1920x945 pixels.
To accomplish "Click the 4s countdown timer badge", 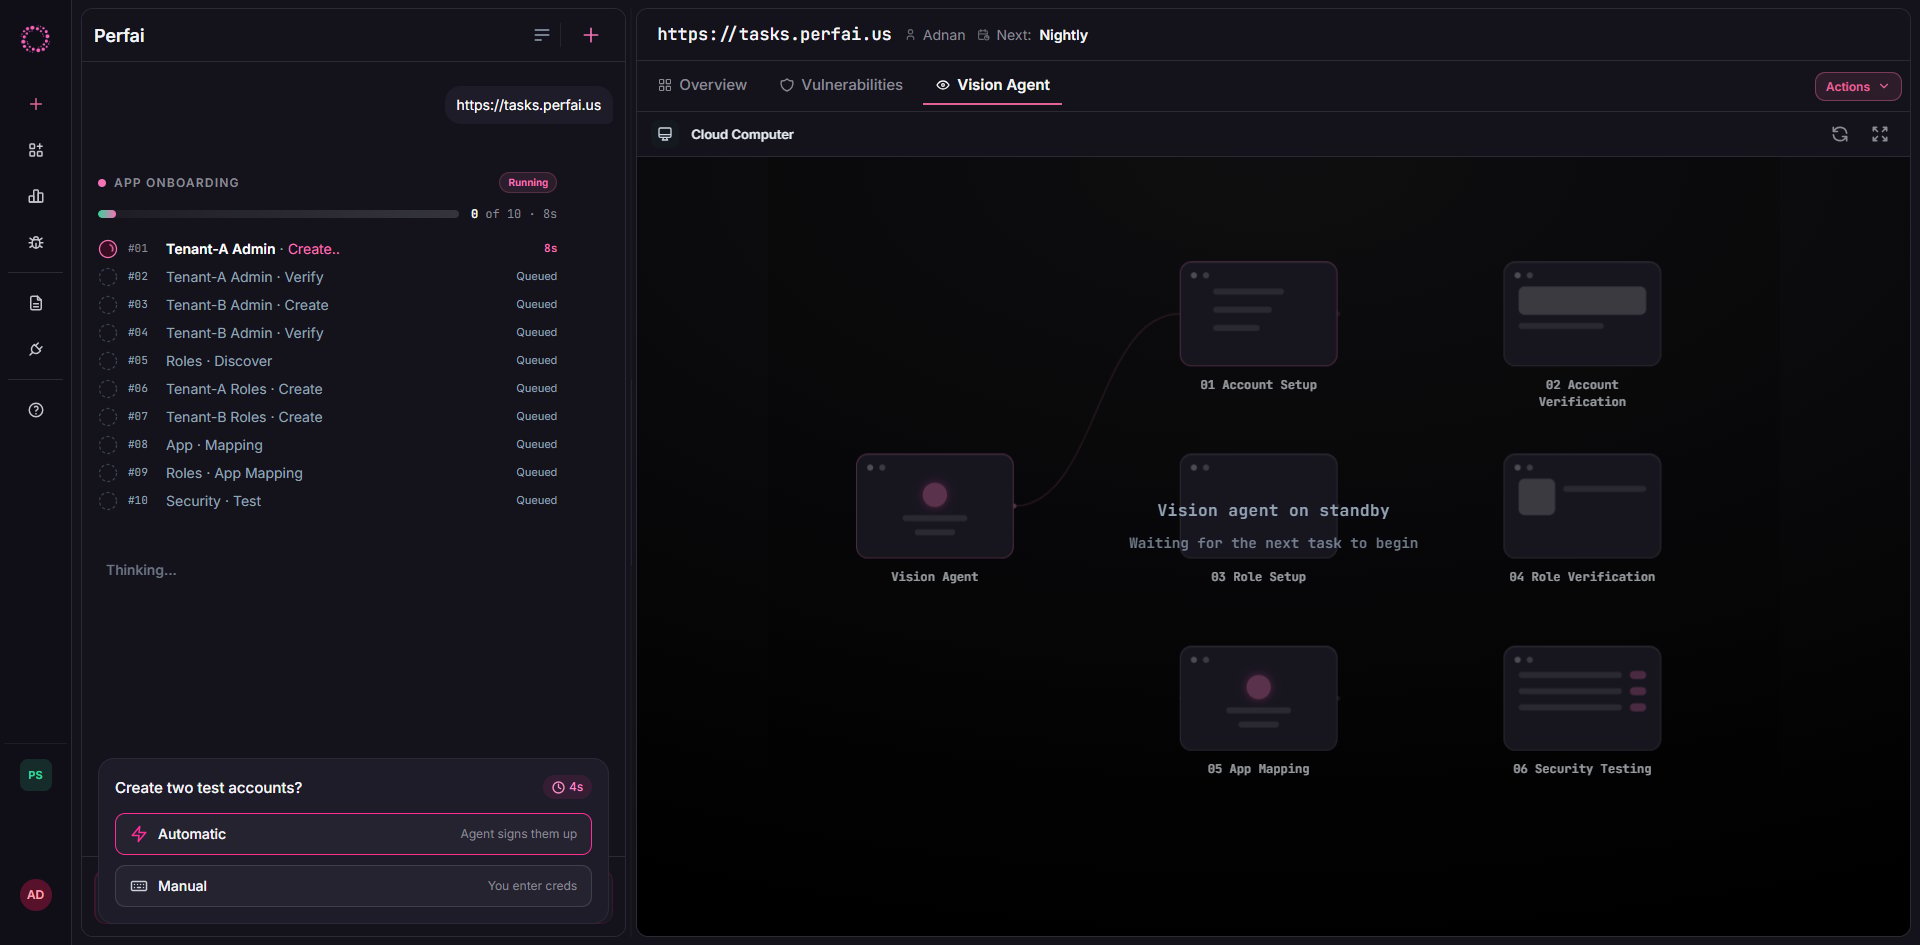I will (568, 787).
